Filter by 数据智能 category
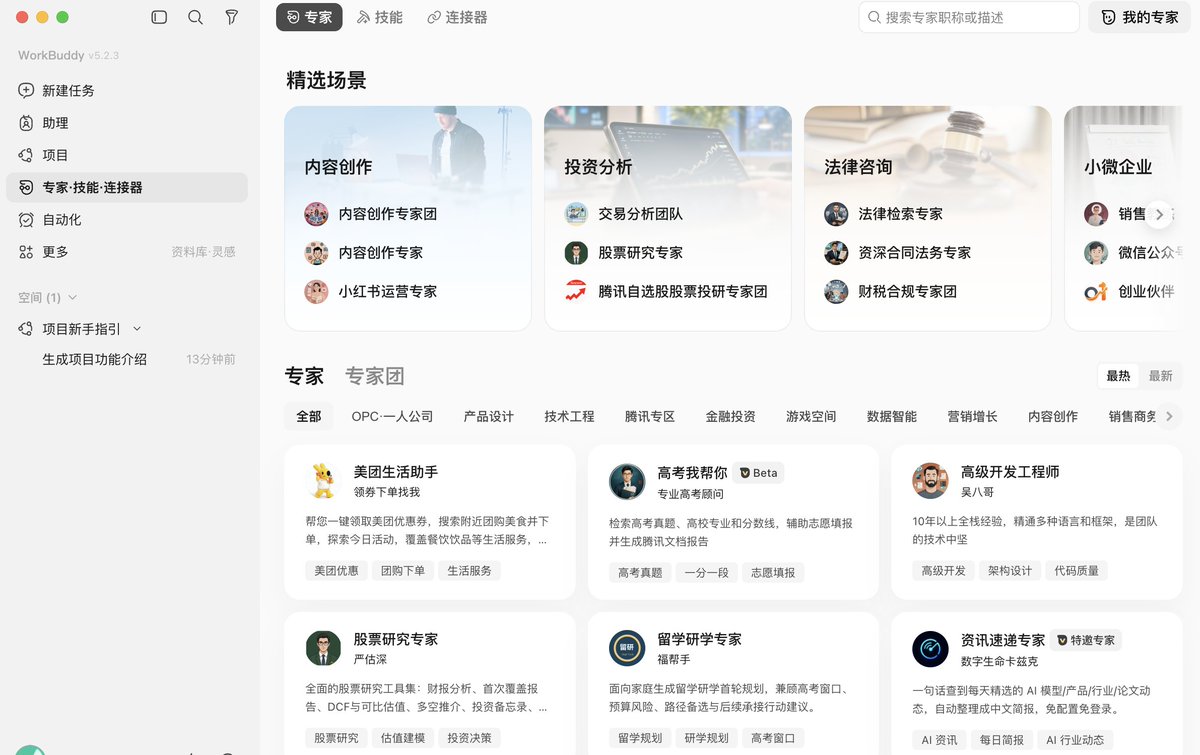1200x755 pixels. [892, 416]
